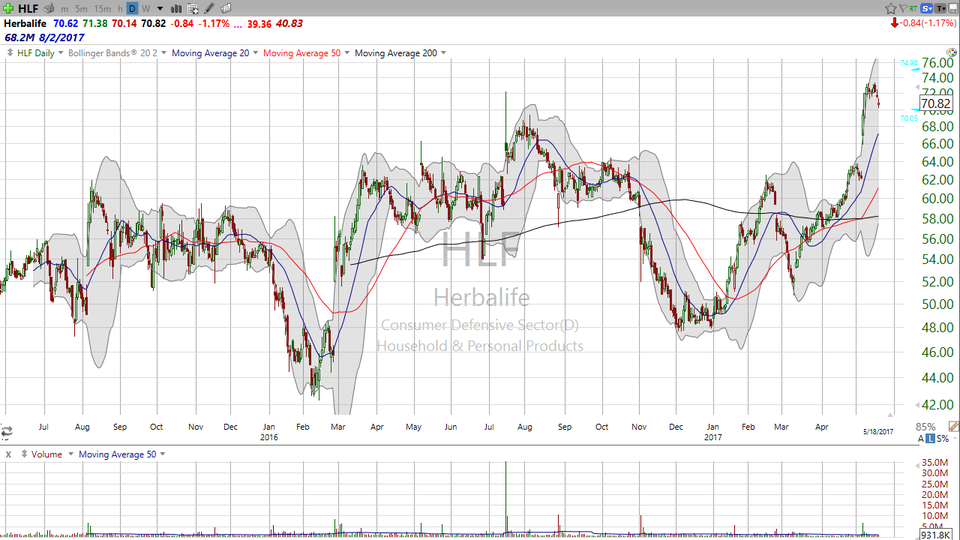
Task: Click the 35.0M volume scale label
Action: click(935, 462)
